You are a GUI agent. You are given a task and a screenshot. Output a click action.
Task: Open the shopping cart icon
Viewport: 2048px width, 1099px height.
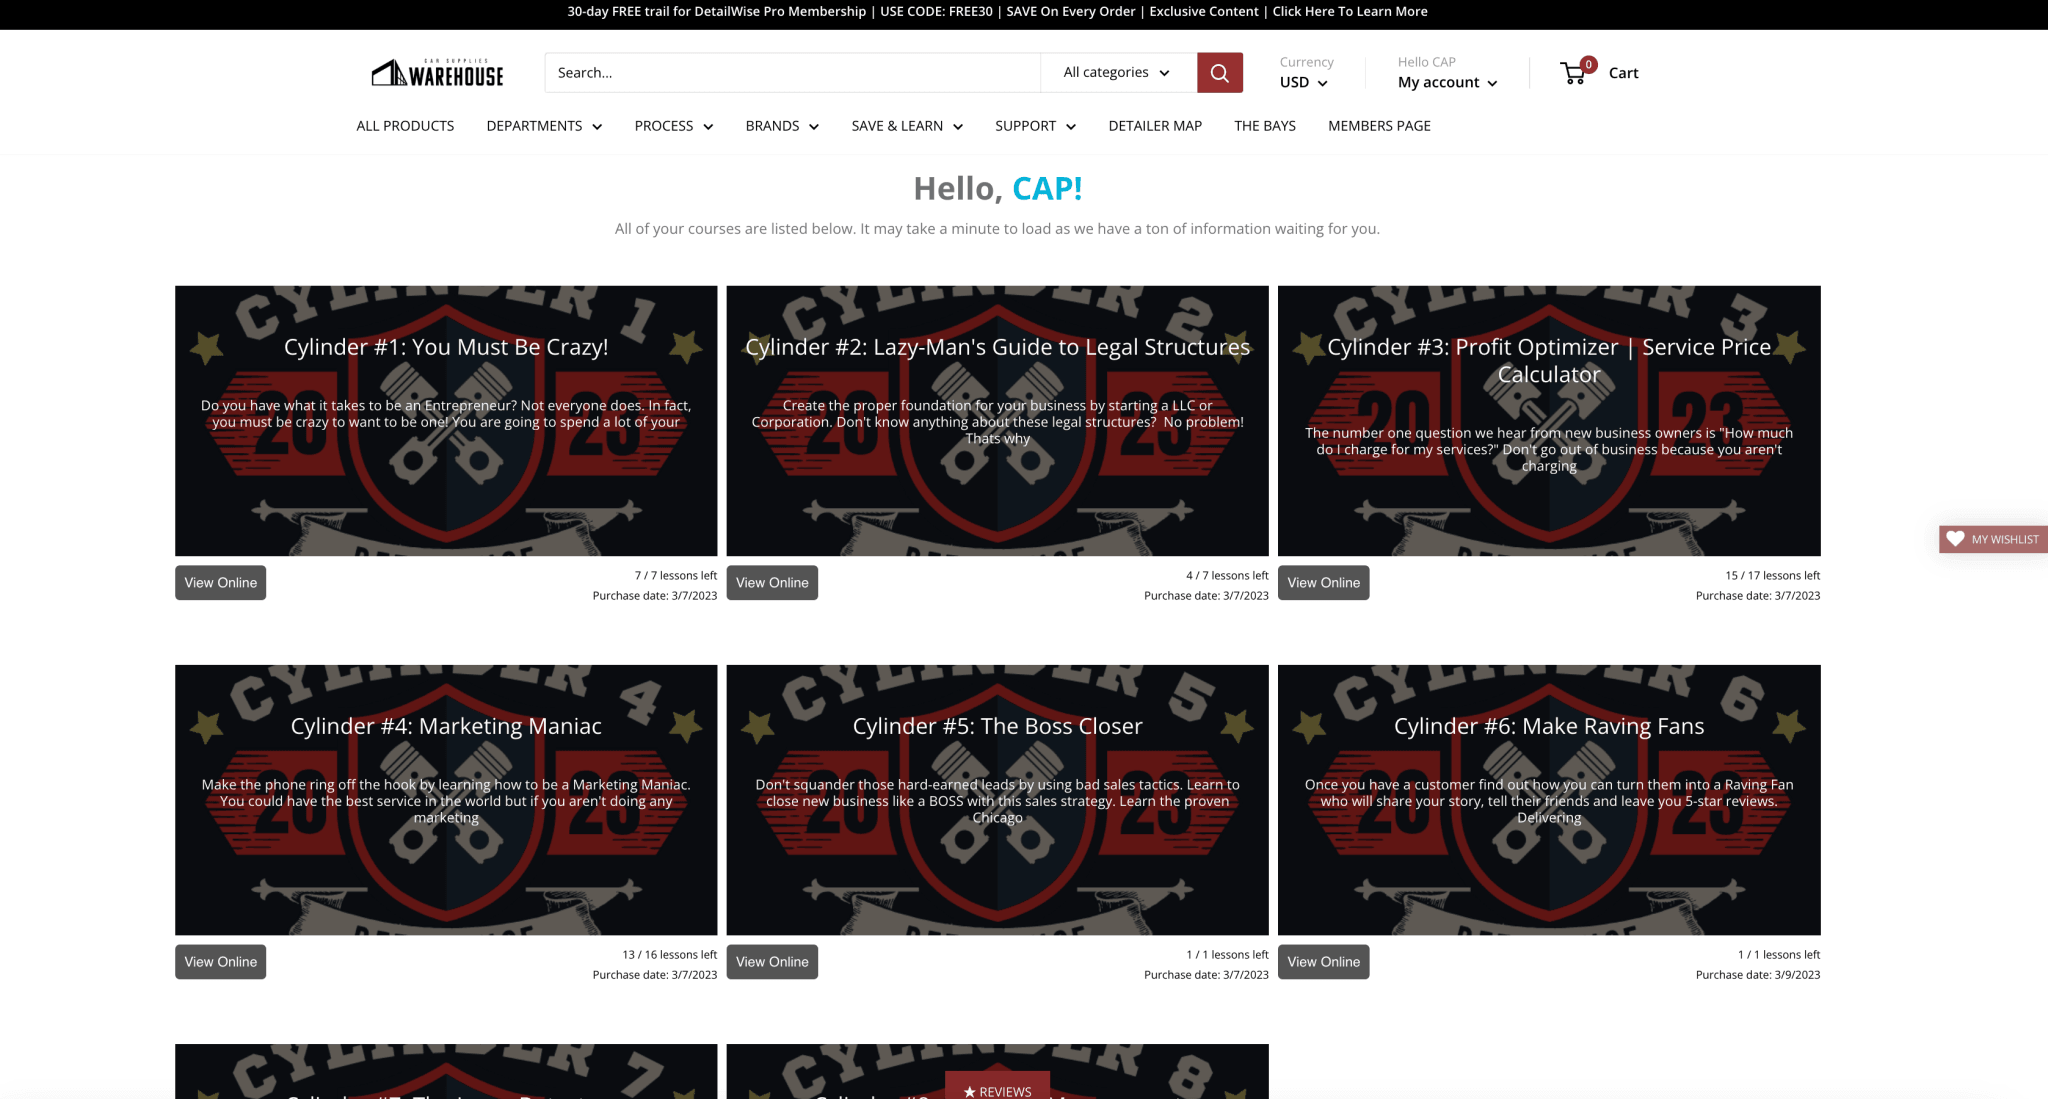coord(1573,72)
